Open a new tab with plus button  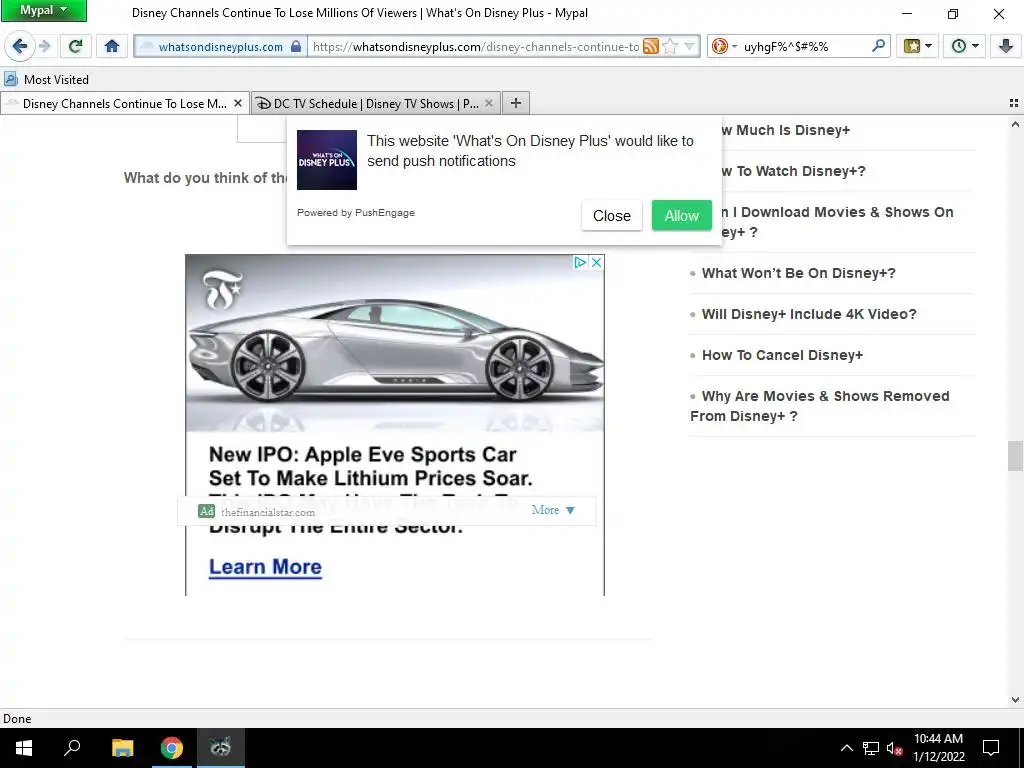[x=516, y=103]
